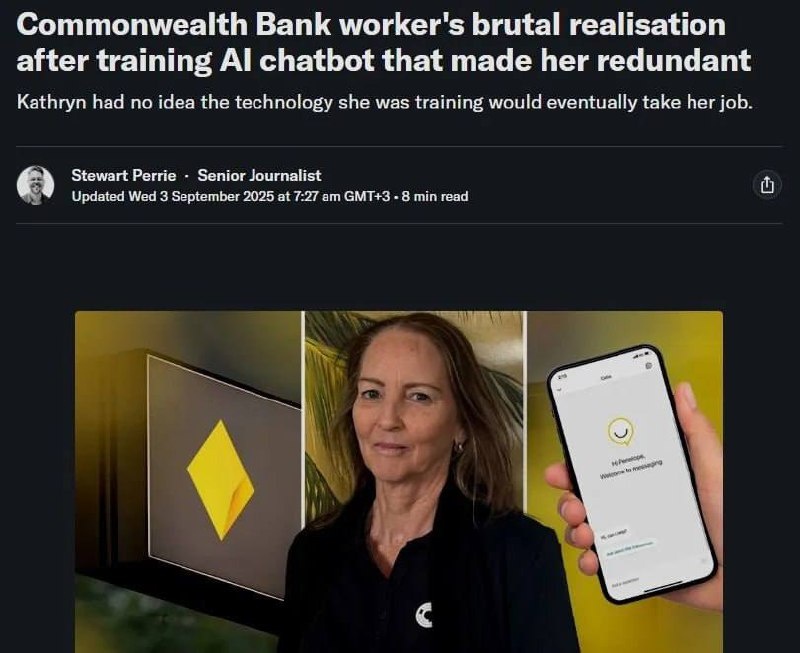800x653 pixels.
Task: Click the article headline about Commonwealth Bank
Action: pos(383,42)
